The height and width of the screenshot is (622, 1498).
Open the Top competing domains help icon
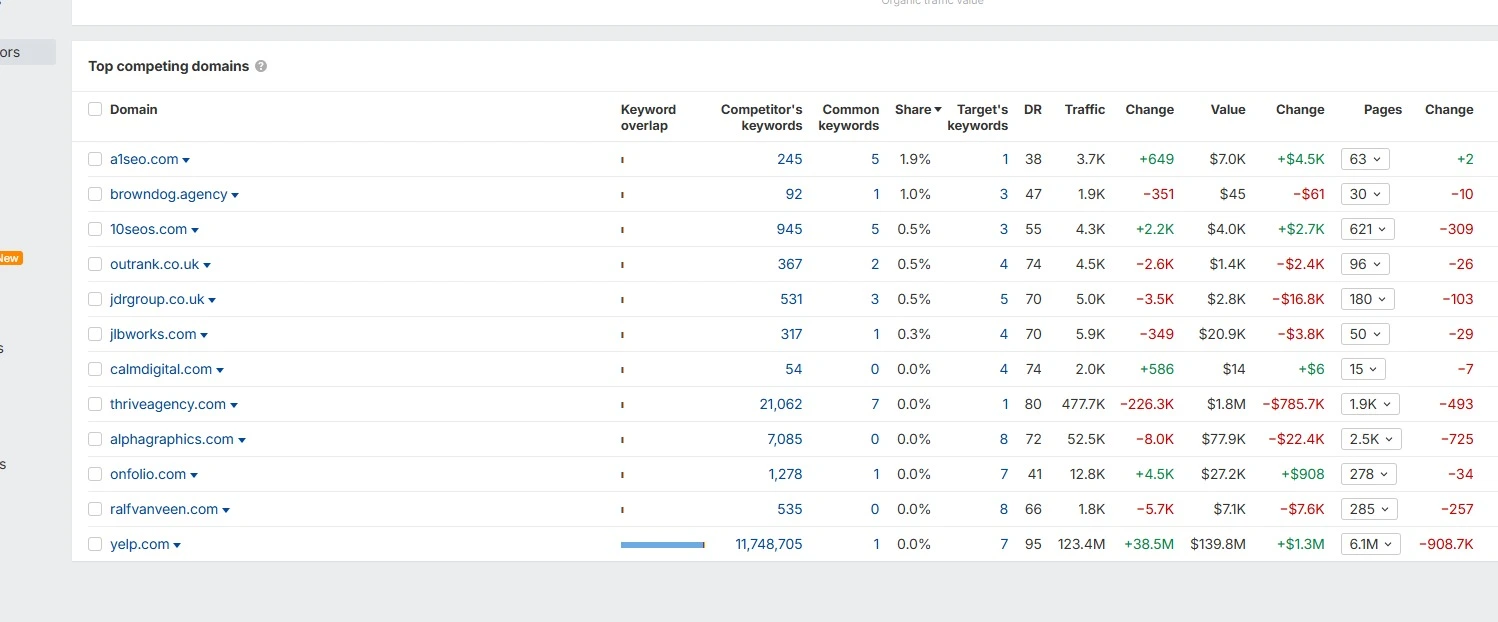click(261, 67)
